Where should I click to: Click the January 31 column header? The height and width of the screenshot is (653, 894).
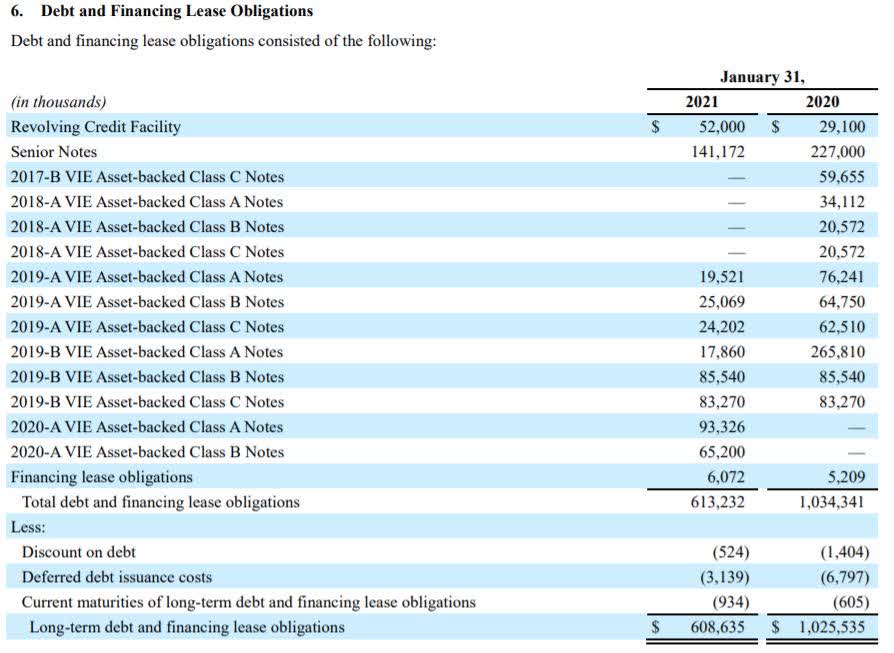click(x=761, y=77)
